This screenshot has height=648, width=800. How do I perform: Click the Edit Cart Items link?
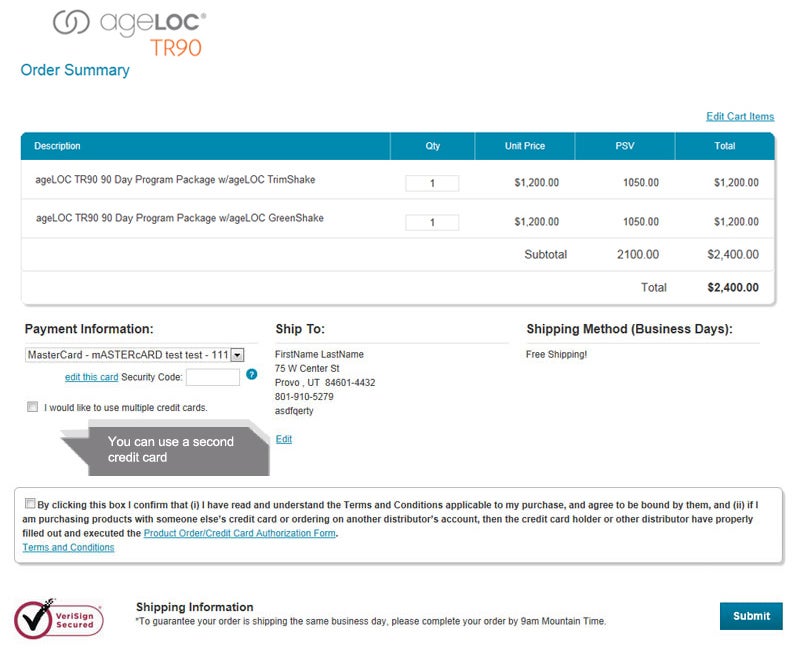(740, 116)
